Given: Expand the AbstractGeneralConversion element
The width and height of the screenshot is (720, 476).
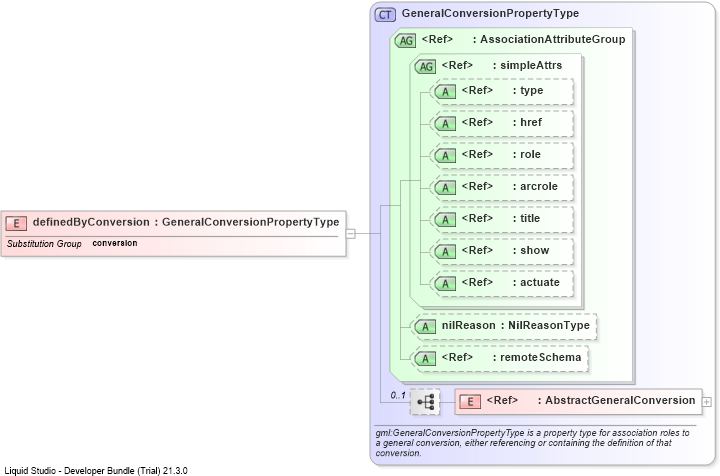Looking at the screenshot, I should [707, 402].
